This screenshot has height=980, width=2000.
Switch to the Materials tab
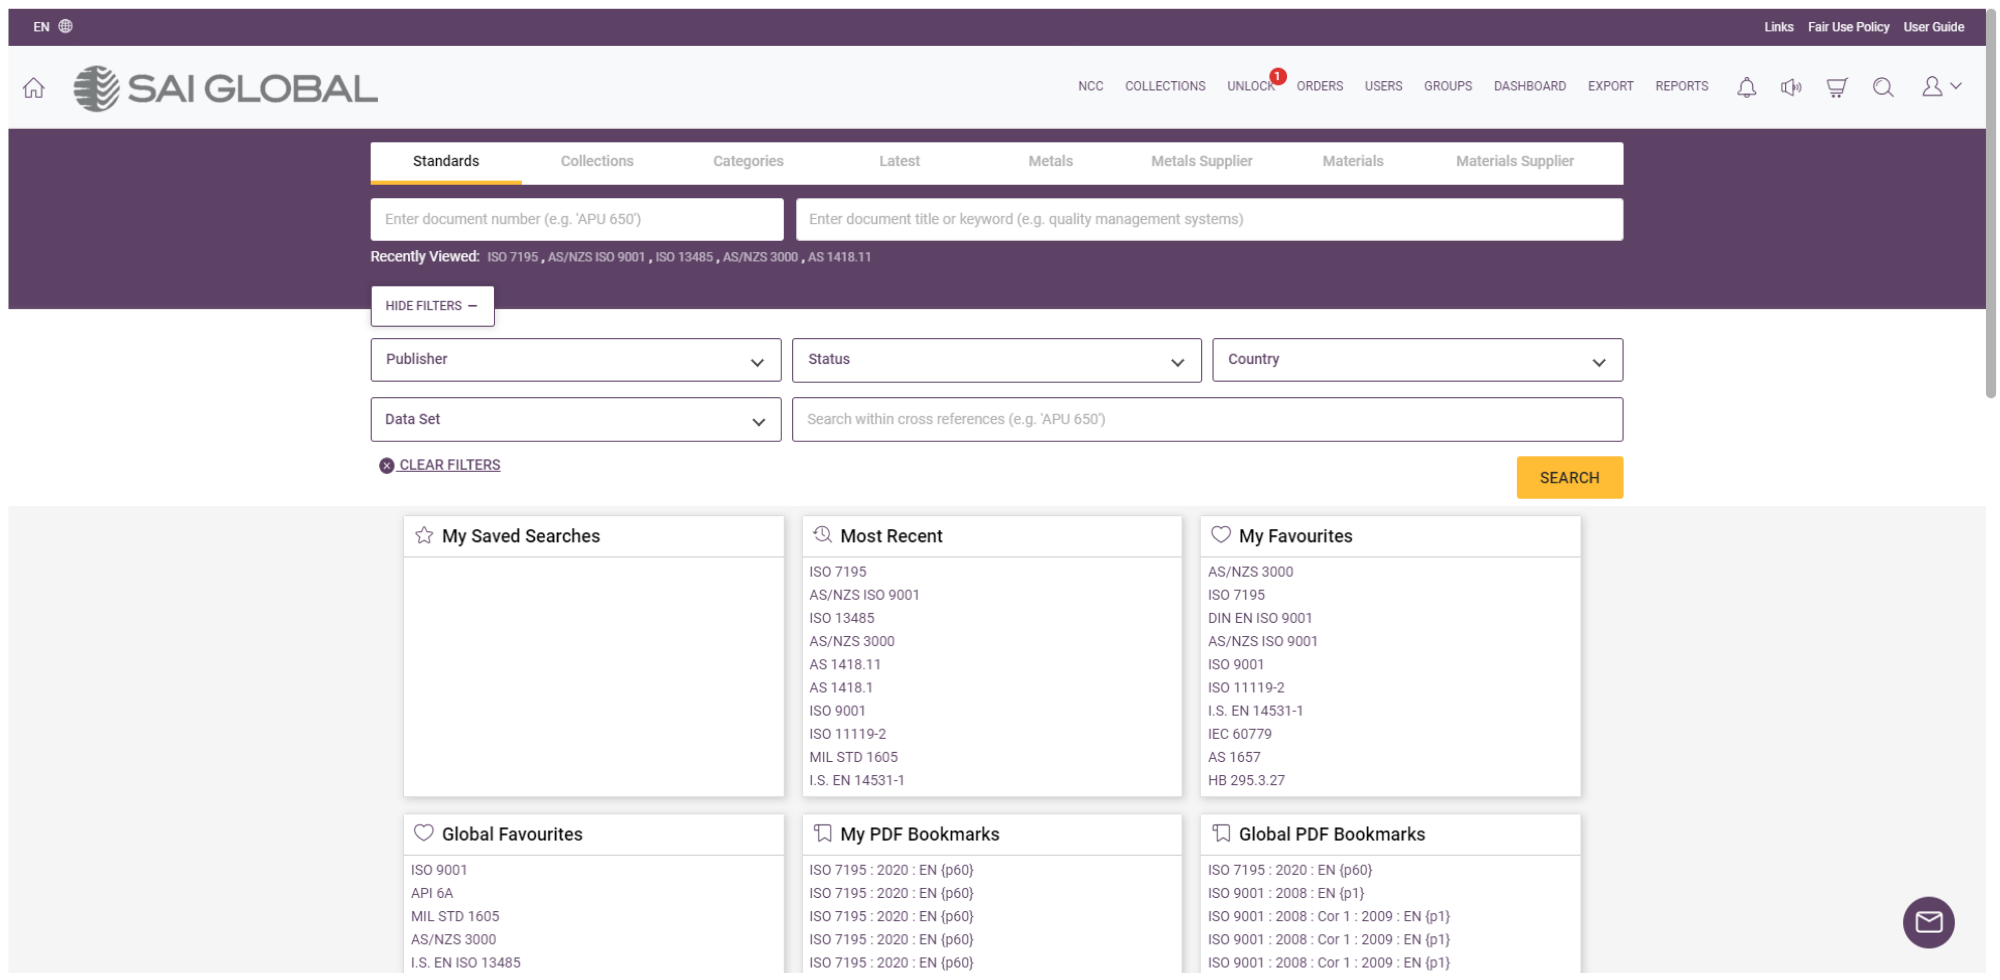click(x=1353, y=162)
